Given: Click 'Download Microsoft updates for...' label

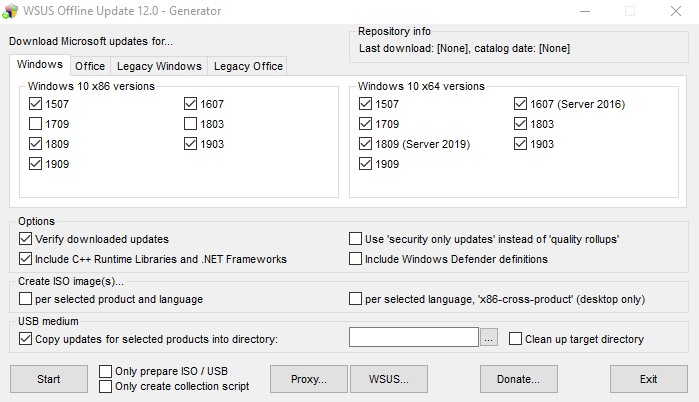Looking at the screenshot, I should (91, 41).
